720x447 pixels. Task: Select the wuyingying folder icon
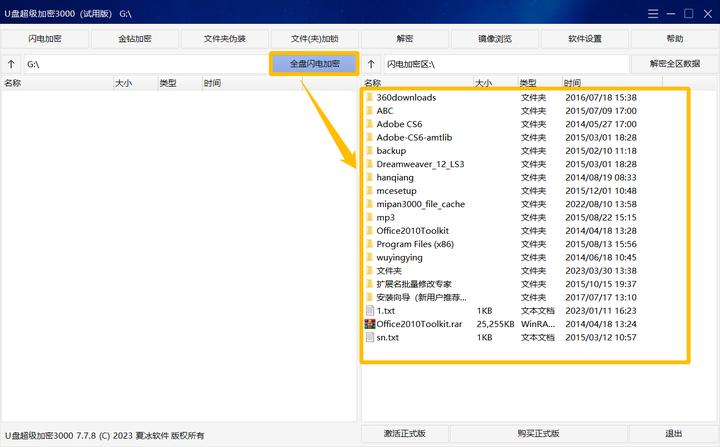(x=369, y=257)
